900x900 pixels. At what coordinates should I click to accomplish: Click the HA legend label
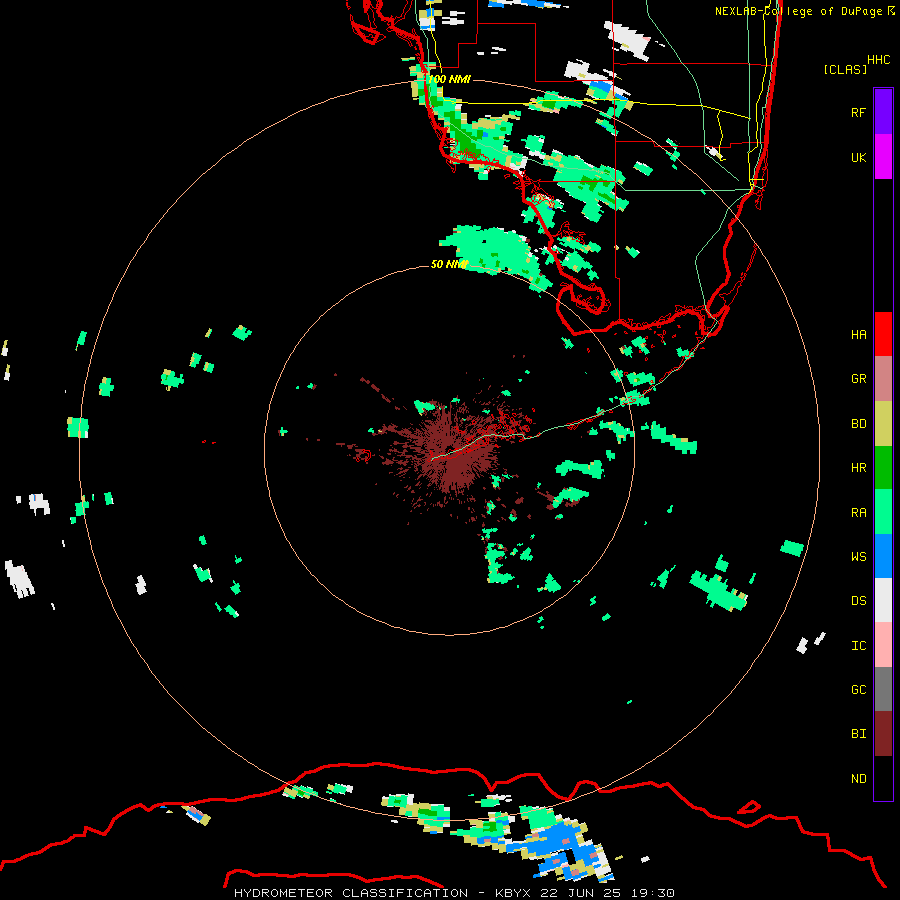[858, 335]
